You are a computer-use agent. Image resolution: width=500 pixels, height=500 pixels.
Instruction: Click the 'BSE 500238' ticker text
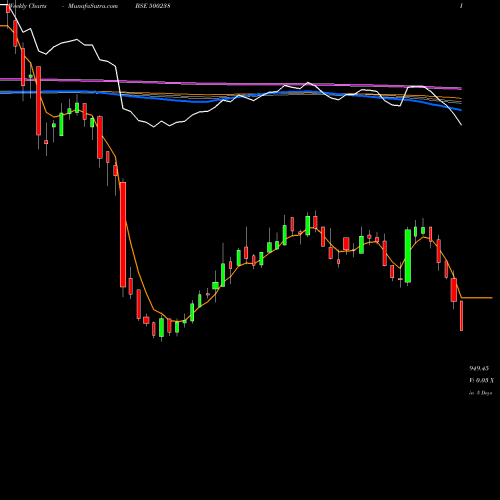click(x=153, y=6)
